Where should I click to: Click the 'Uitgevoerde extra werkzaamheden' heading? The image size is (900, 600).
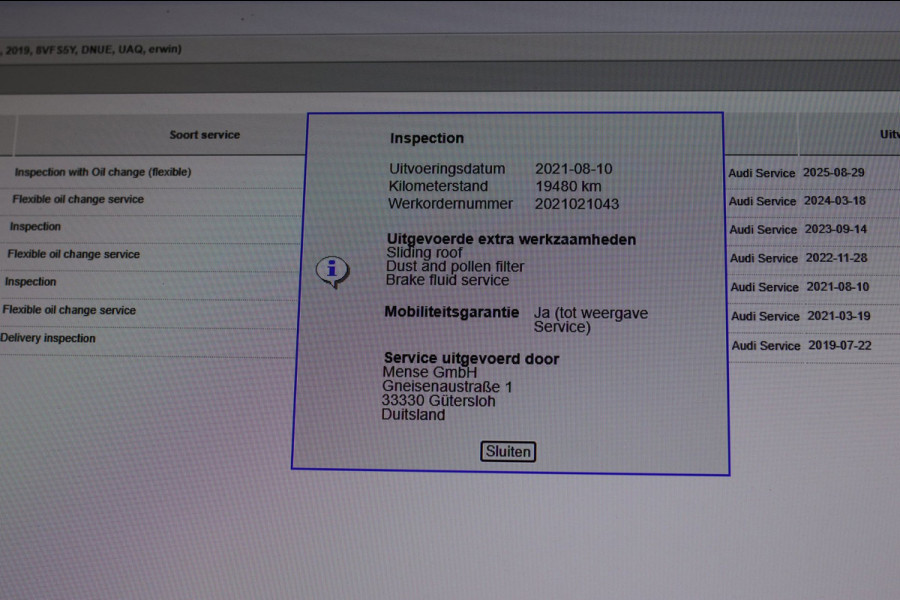point(511,239)
